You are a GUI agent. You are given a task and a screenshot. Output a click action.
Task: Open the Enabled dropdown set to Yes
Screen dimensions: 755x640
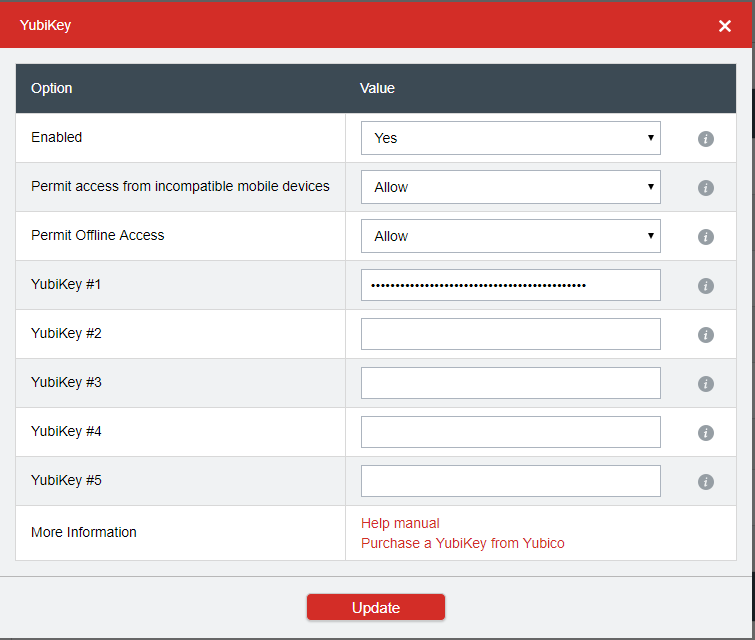(510, 138)
